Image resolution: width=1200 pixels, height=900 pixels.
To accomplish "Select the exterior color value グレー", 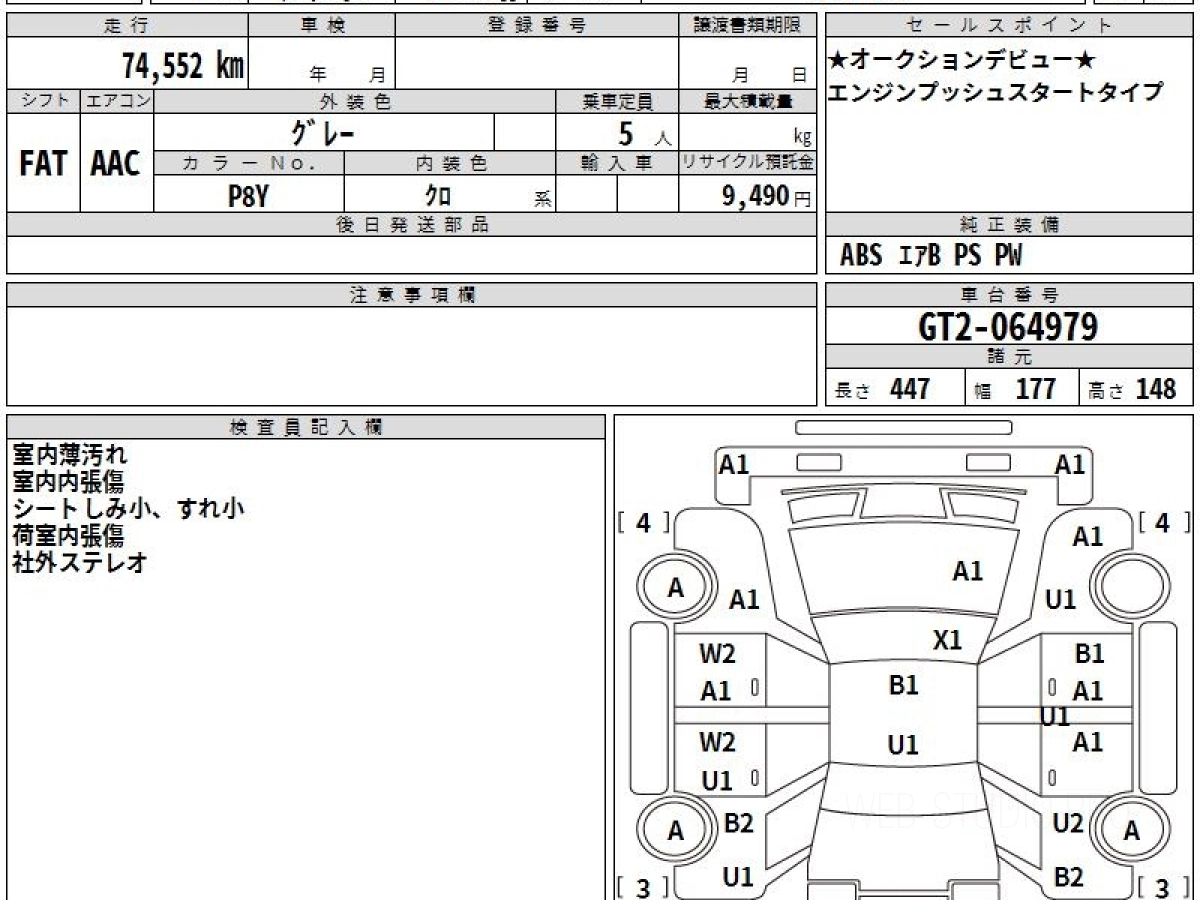I will click(323, 132).
